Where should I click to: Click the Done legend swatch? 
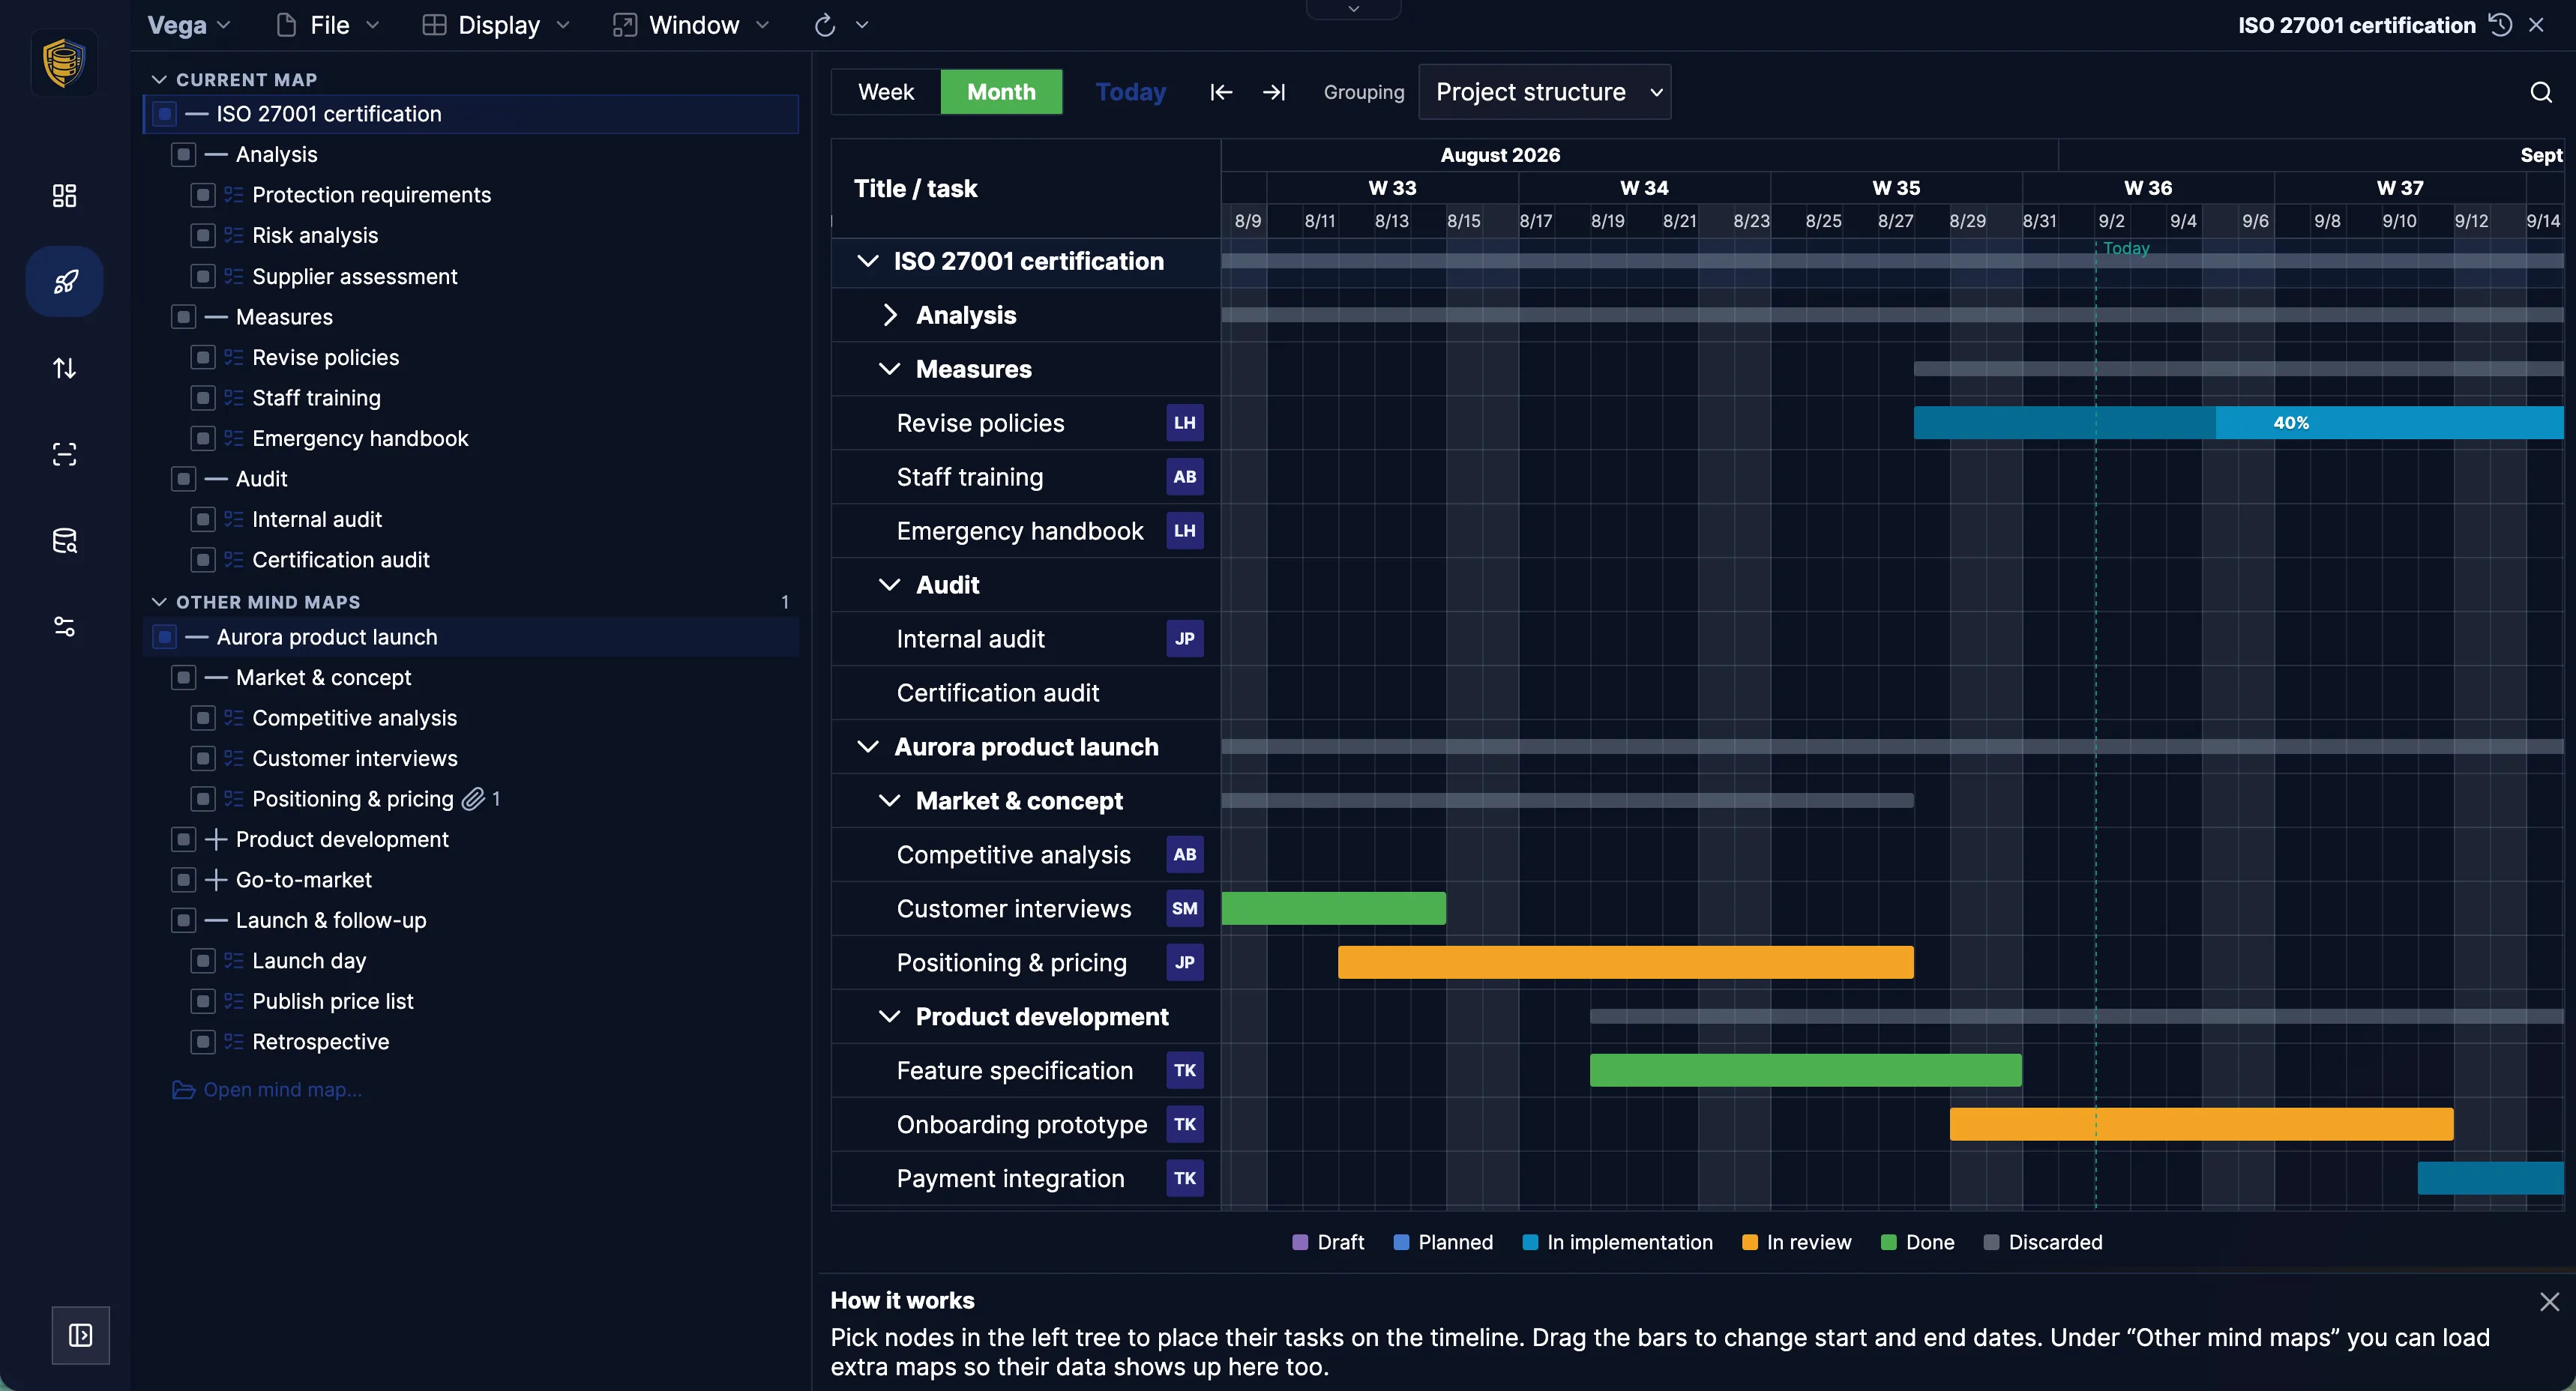tap(1888, 1243)
